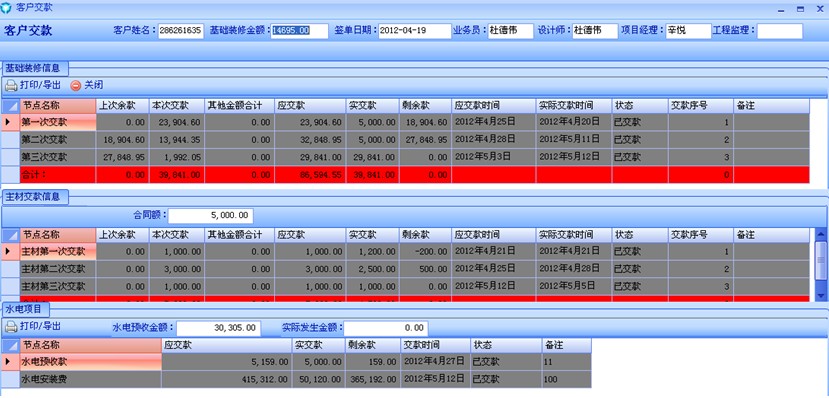Click 上次余款 column header in 基础装修 grid
The height and width of the screenshot is (398, 829).
pyautogui.click(x=123, y=106)
